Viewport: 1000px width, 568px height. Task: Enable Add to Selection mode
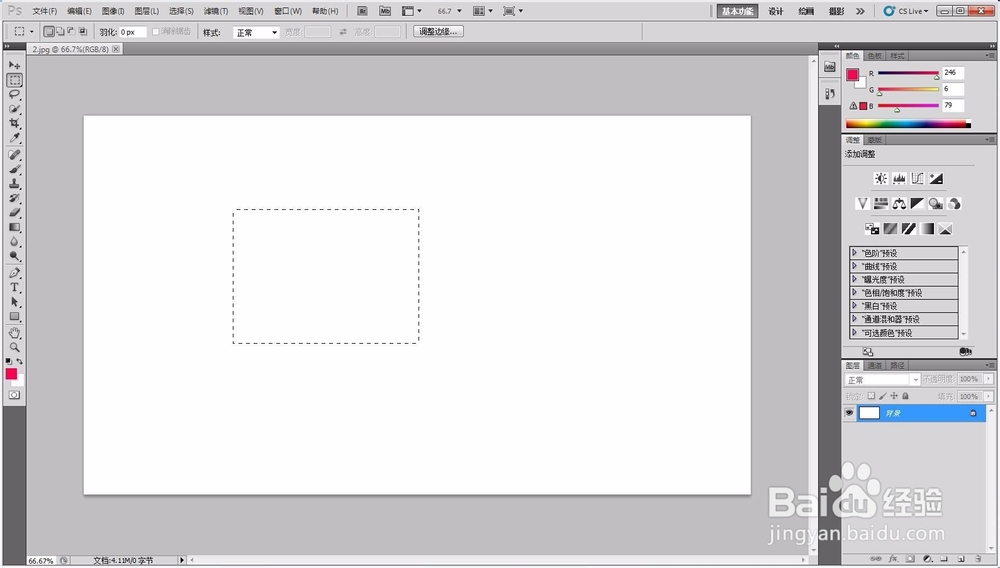(x=60, y=31)
